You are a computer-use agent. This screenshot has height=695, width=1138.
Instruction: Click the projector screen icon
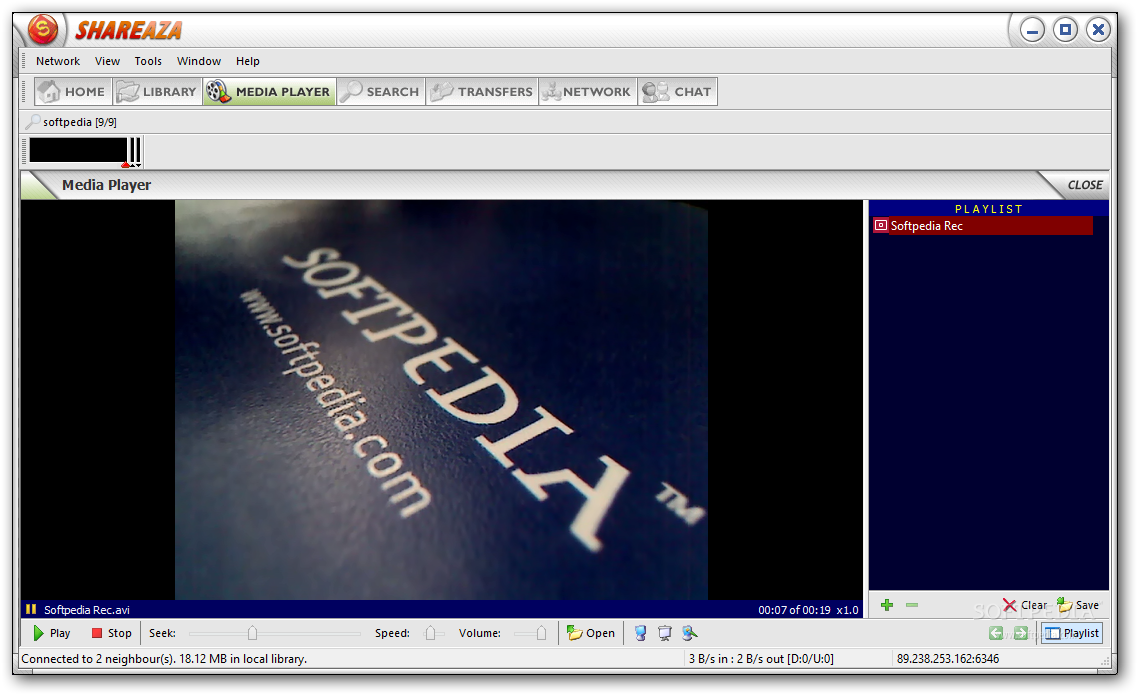point(665,633)
